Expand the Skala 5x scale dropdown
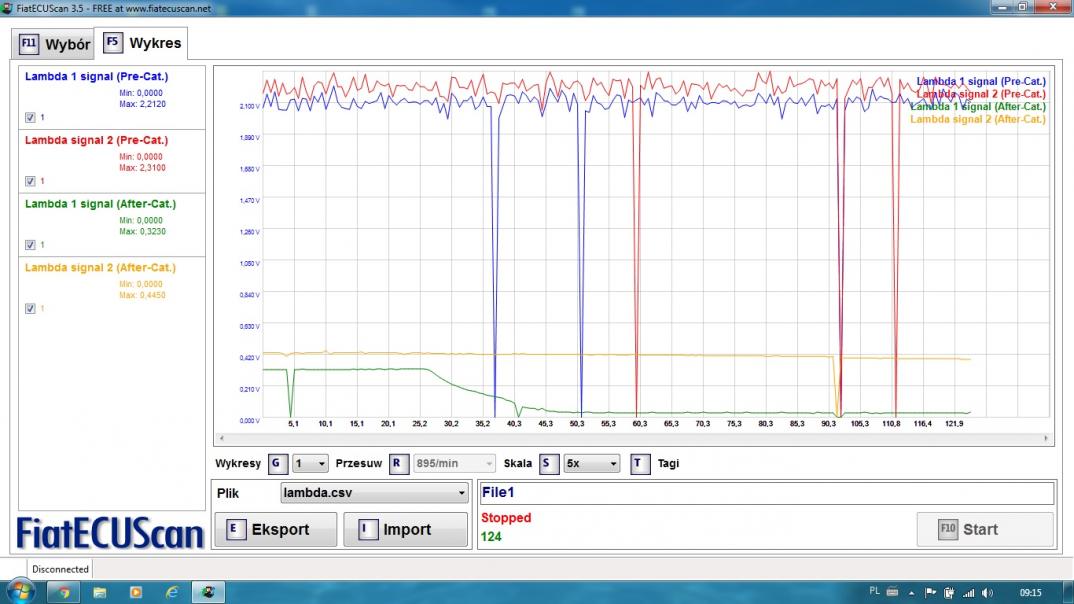The height and width of the screenshot is (604, 1074). [591, 464]
